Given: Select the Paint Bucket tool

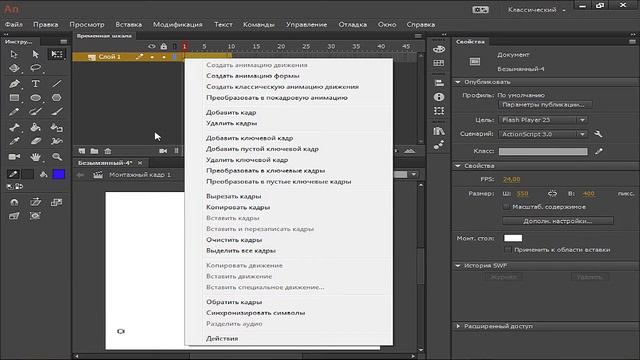Looking at the screenshot, I should [x=36, y=127].
